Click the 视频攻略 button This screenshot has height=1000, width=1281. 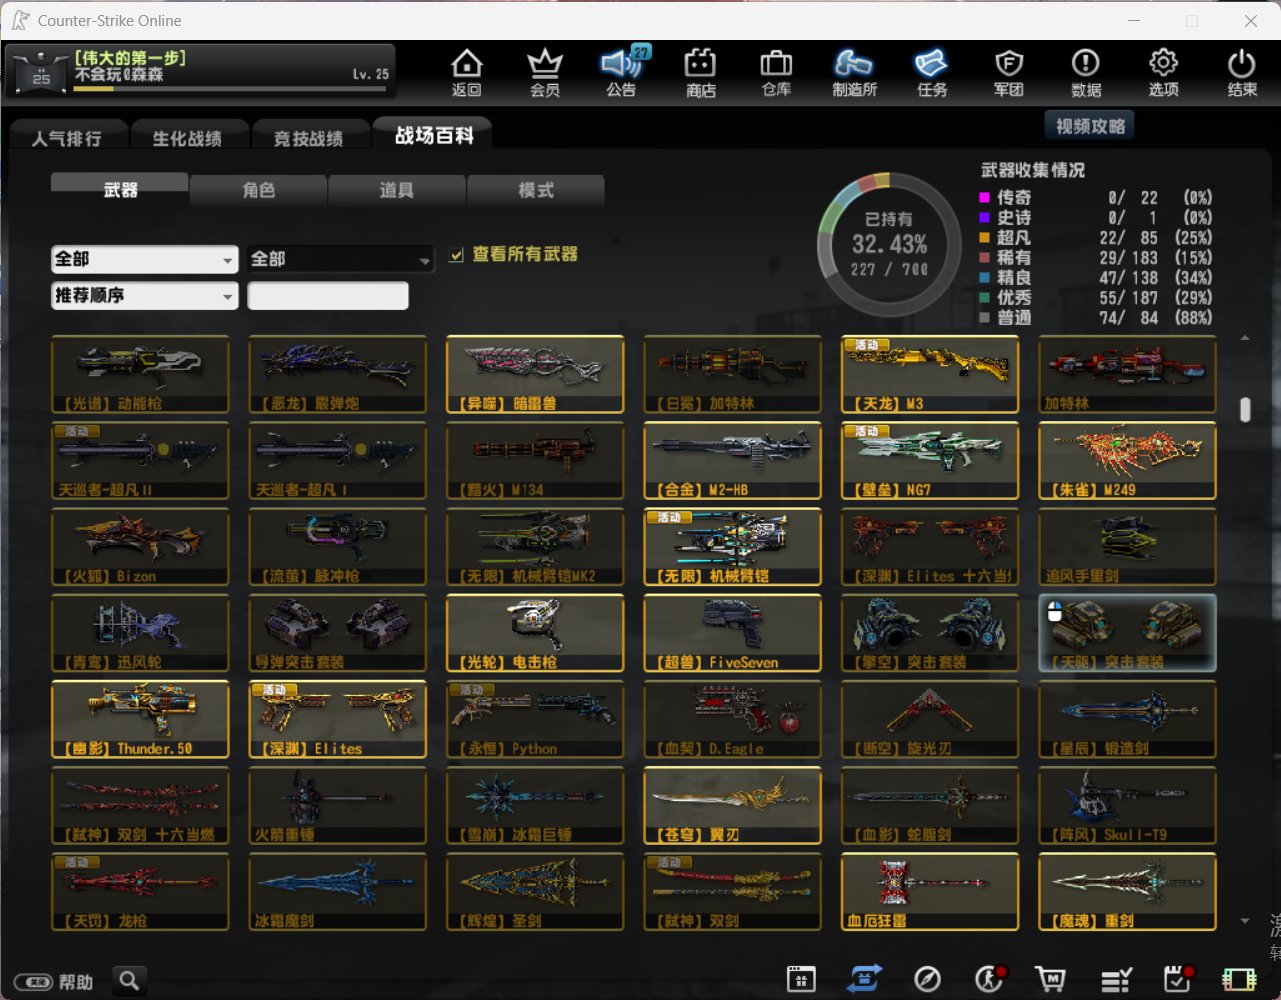pos(1090,126)
